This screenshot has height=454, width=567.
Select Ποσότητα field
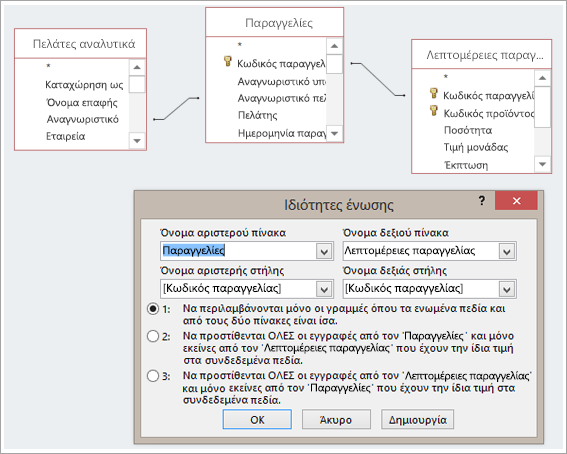(468, 130)
